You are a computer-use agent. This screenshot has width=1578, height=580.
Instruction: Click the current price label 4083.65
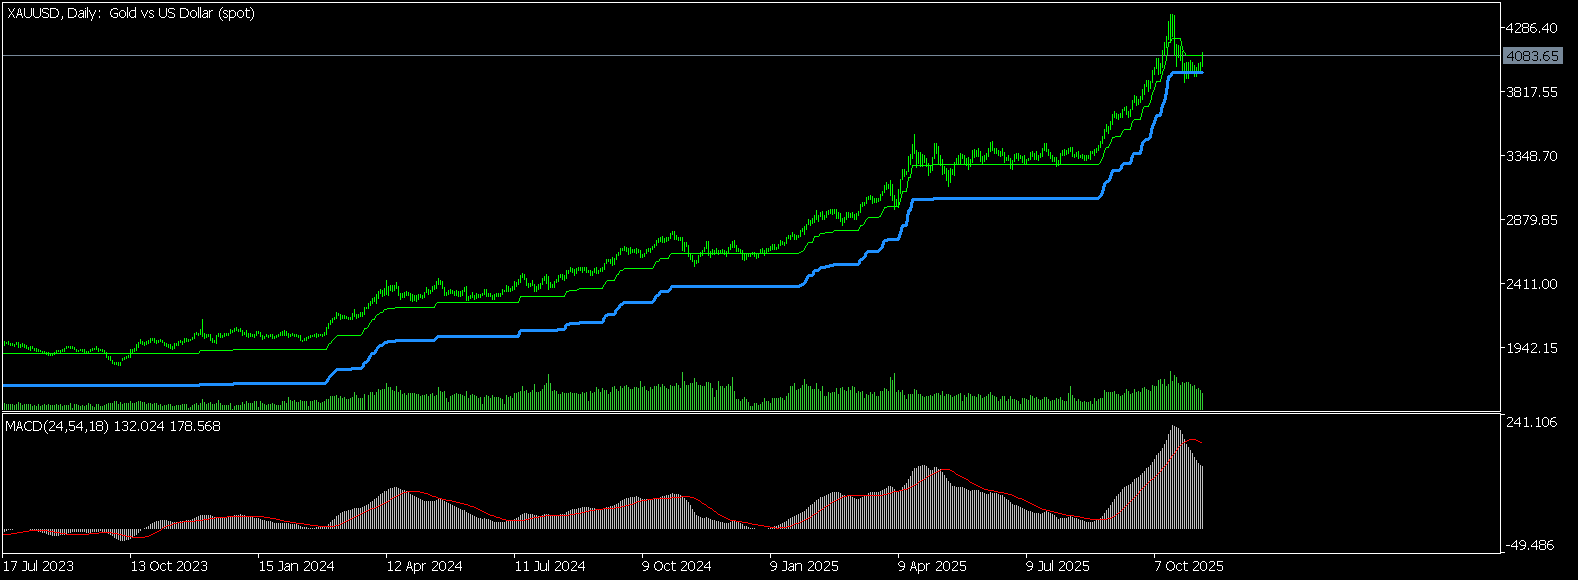[1532, 56]
